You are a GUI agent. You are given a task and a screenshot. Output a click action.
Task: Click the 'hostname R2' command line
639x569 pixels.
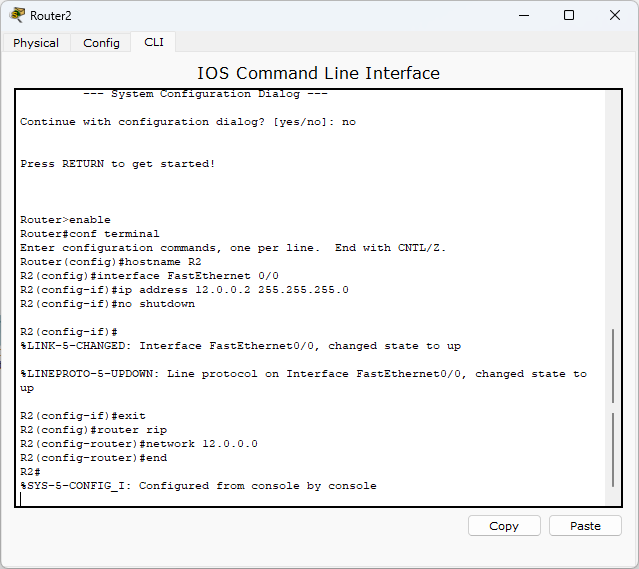tap(110, 262)
